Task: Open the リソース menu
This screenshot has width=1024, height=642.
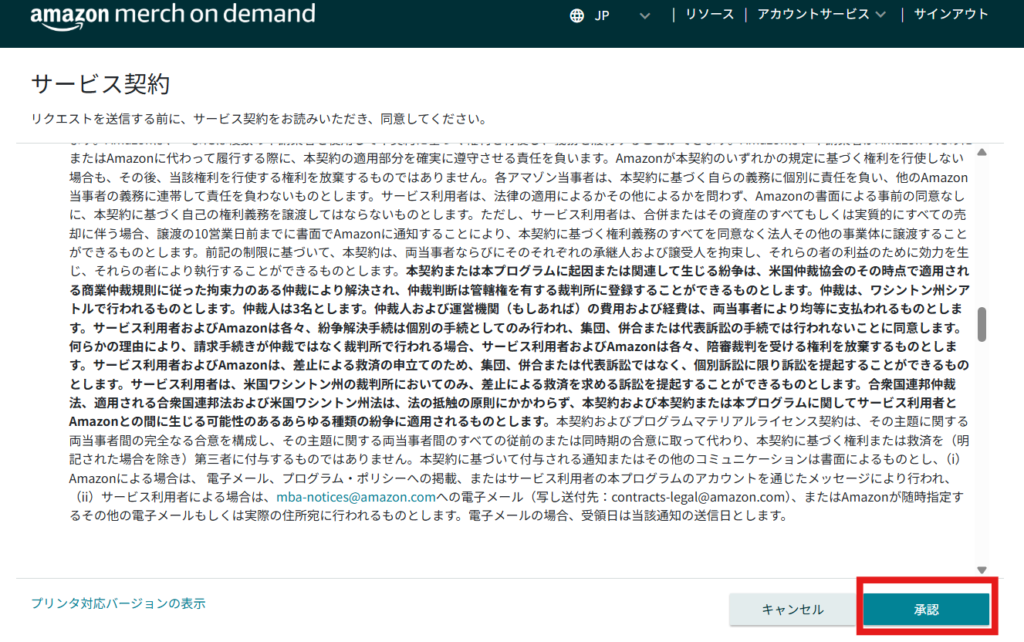Action: click(x=709, y=14)
